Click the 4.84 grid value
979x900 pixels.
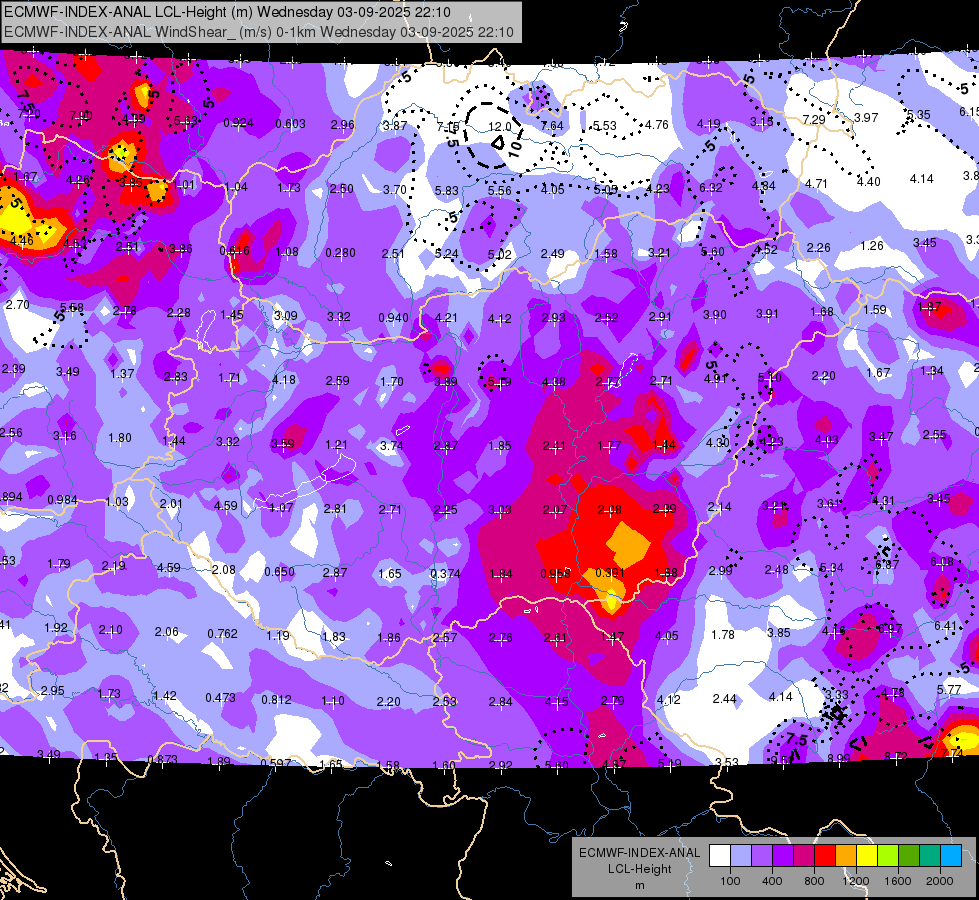tap(764, 185)
